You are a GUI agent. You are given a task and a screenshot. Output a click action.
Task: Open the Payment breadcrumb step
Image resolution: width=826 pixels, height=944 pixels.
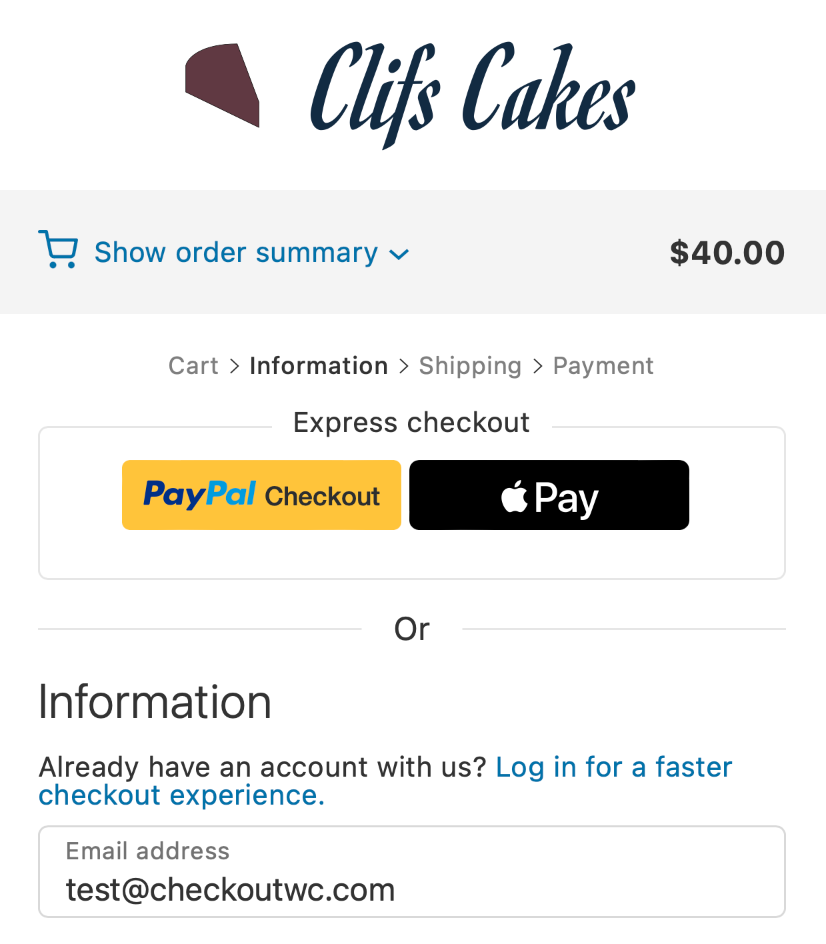603,366
